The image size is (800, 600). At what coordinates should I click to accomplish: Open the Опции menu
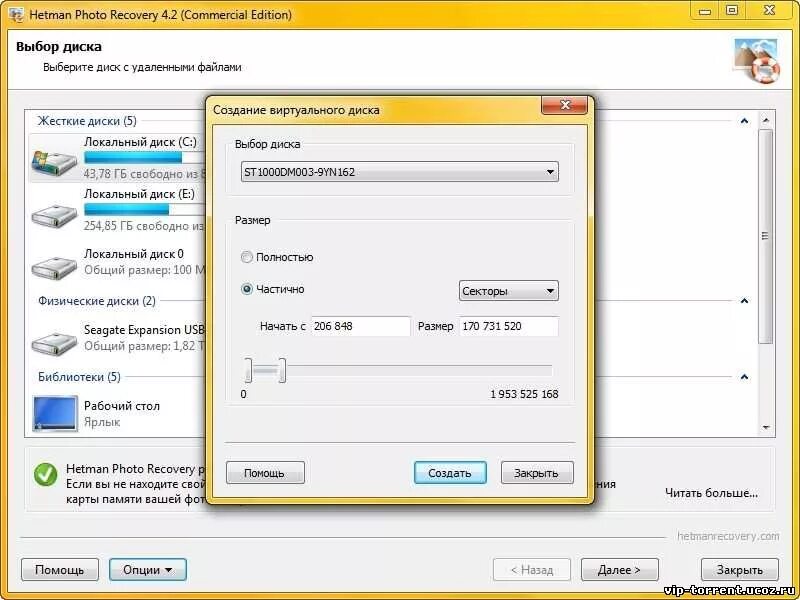pyautogui.click(x=148, y=569)
